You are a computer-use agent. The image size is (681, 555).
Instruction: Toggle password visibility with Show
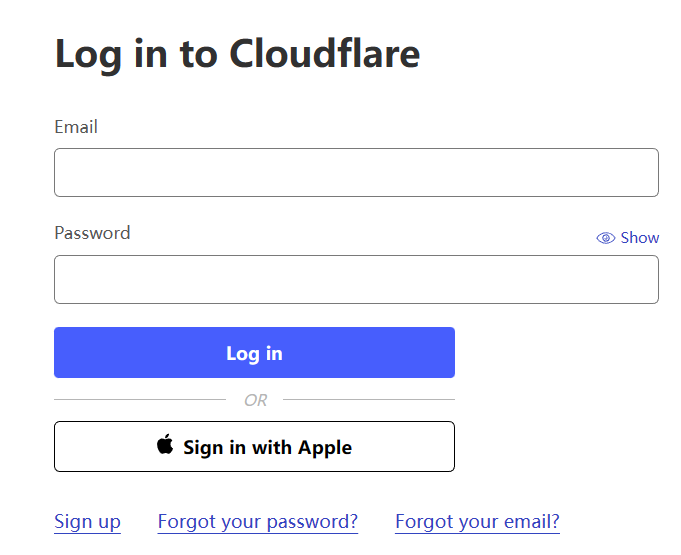[628, 238]
